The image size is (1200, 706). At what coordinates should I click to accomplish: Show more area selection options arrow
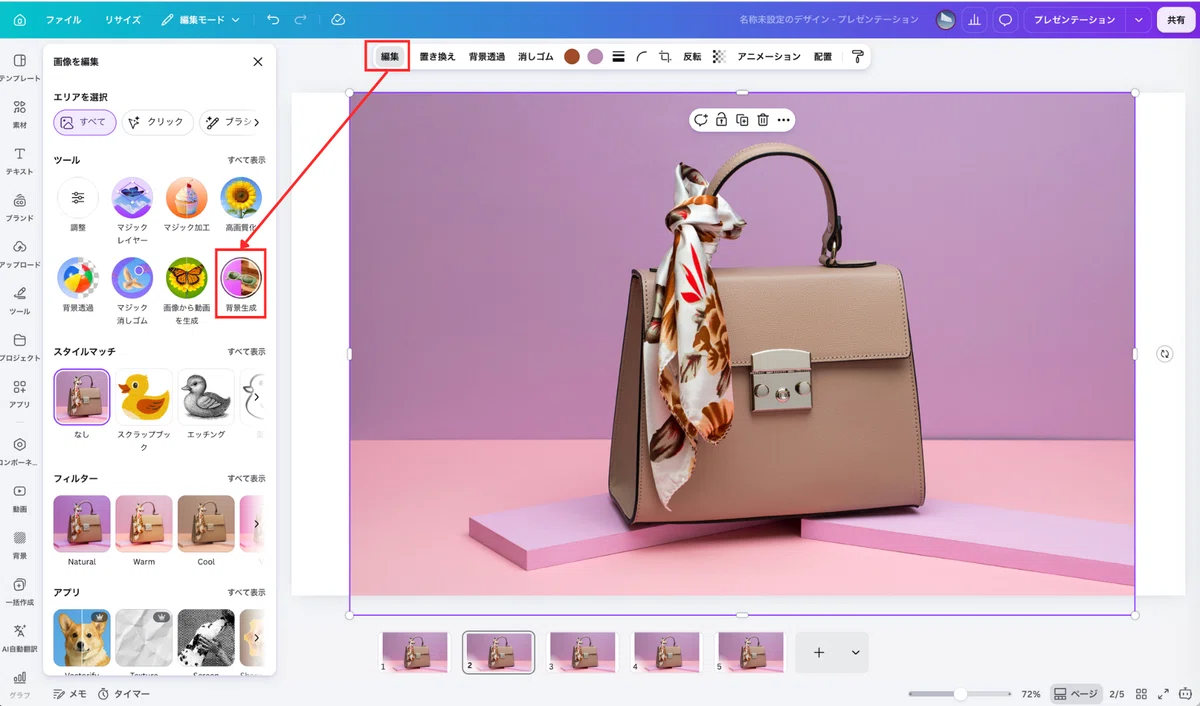point(257,122)
